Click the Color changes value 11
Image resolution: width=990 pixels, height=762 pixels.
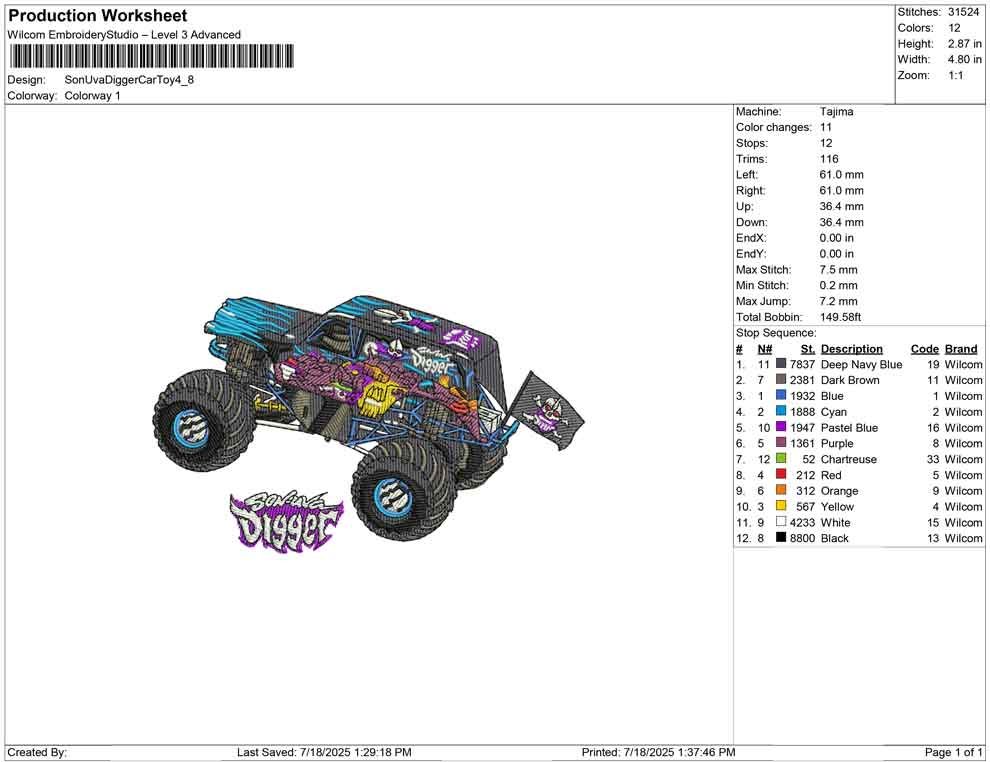click(826, 127)
